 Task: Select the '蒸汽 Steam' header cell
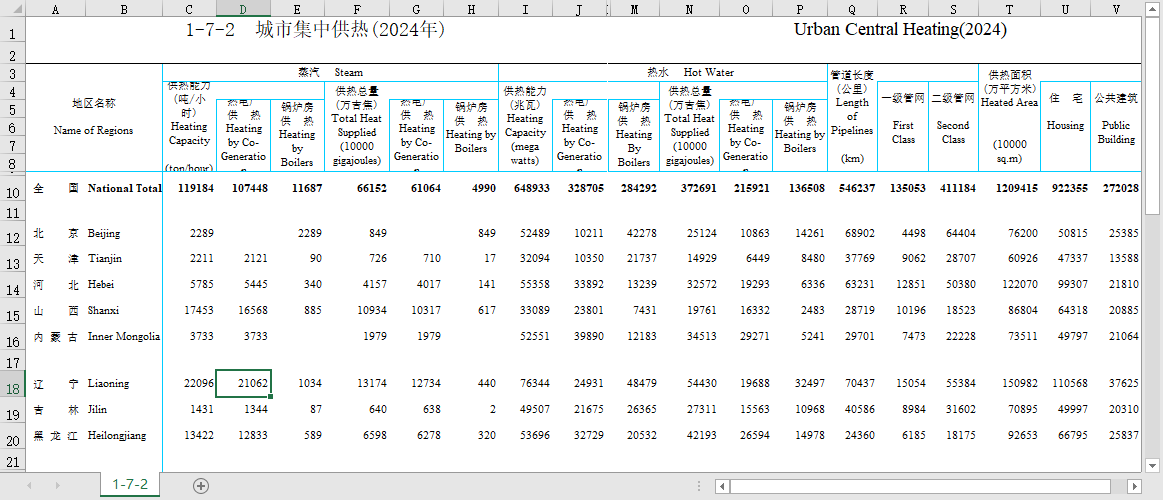coord(330,73)
